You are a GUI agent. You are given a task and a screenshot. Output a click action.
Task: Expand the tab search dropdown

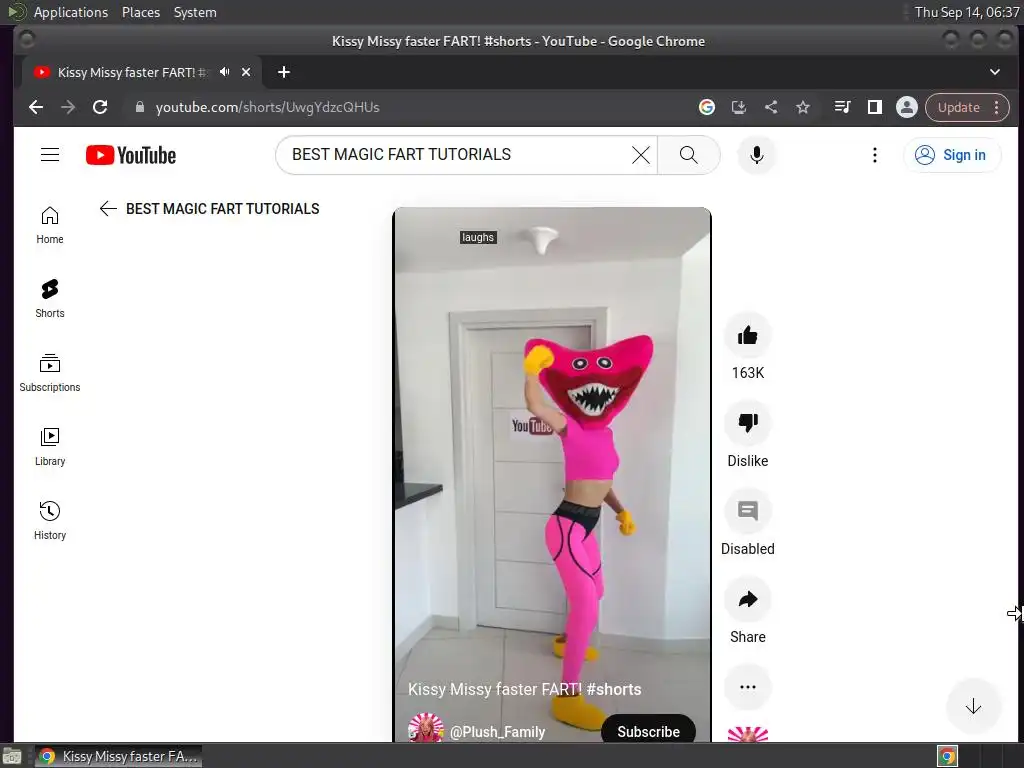pyautogui.click(x=995, y=72)
